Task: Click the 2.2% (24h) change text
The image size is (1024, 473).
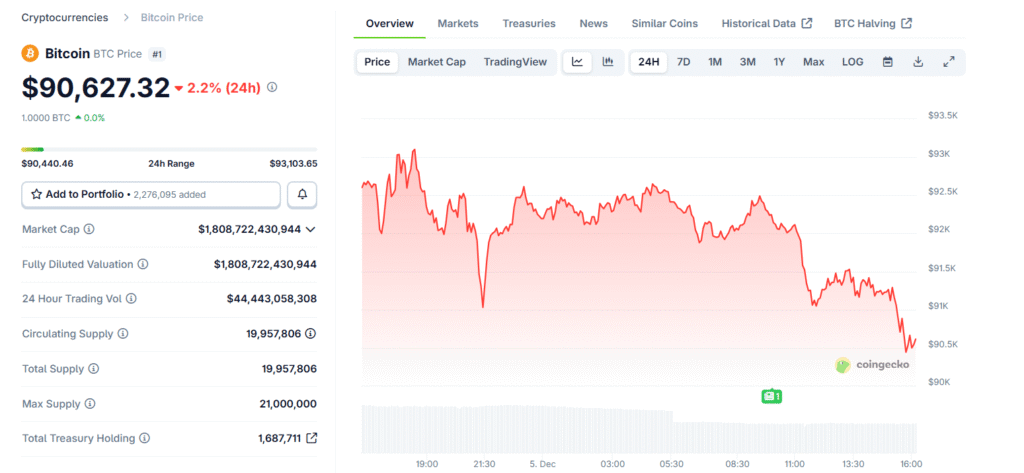Action: tap(224, 88)
